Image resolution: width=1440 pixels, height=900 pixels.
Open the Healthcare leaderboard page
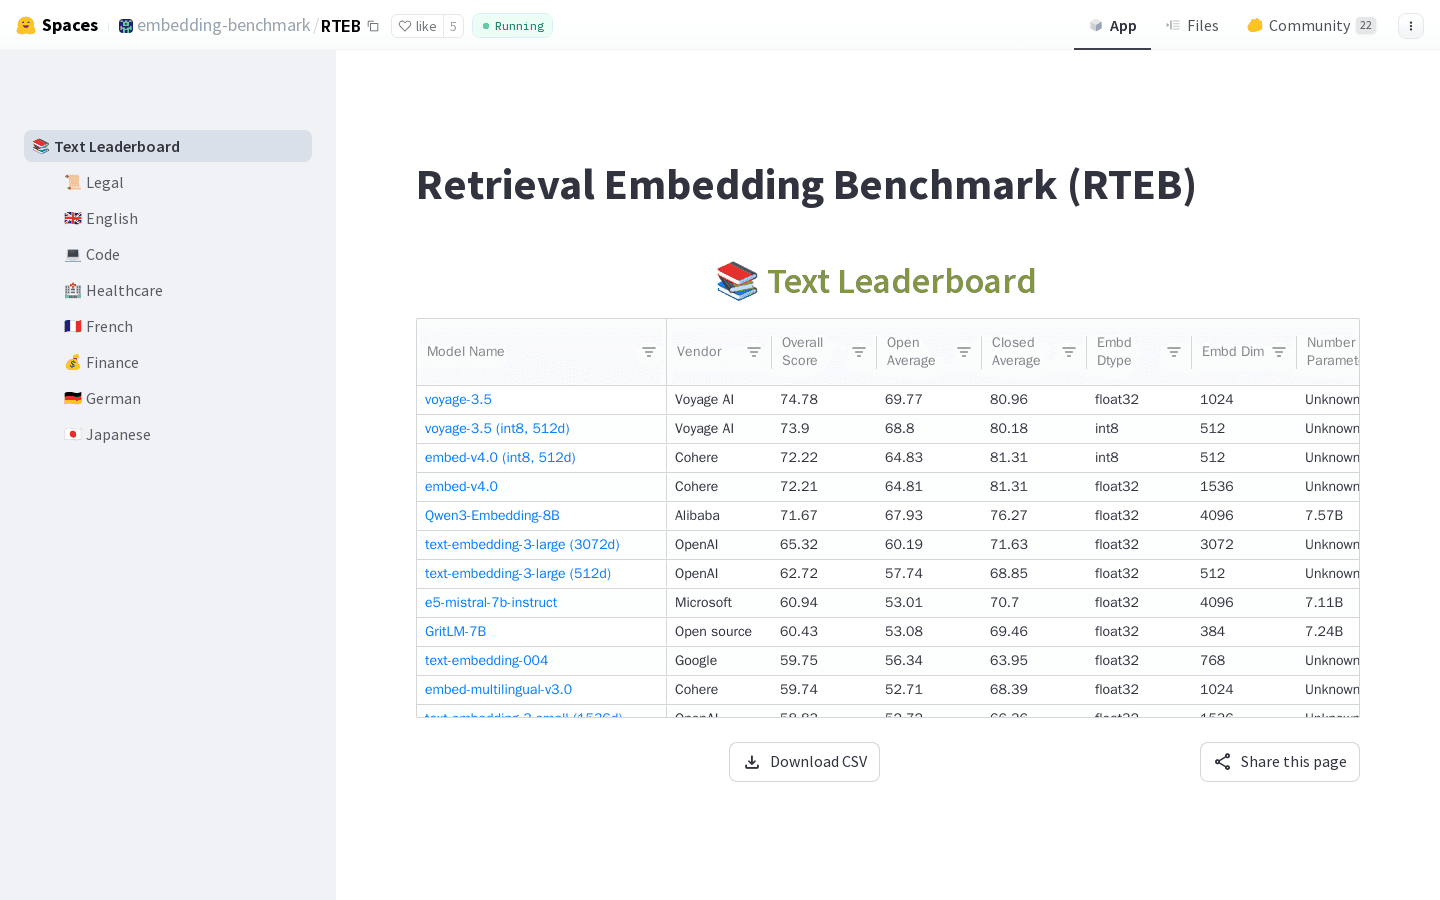pos(113,290)
